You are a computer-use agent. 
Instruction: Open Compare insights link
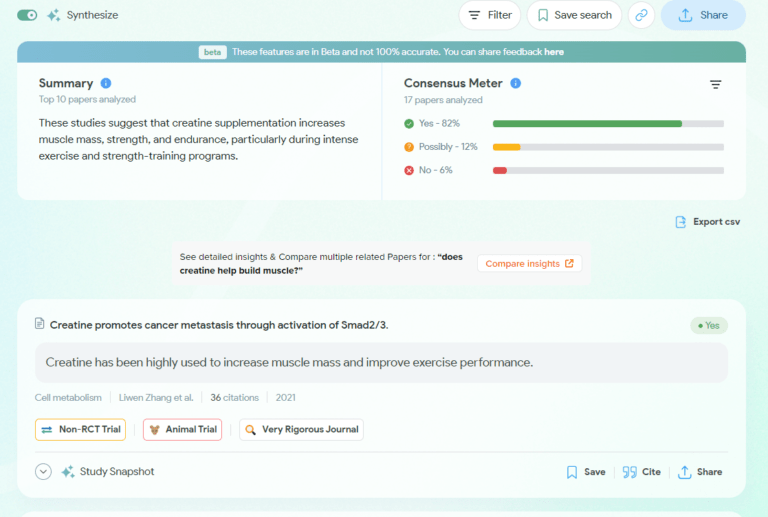click(x=529, y=264)
